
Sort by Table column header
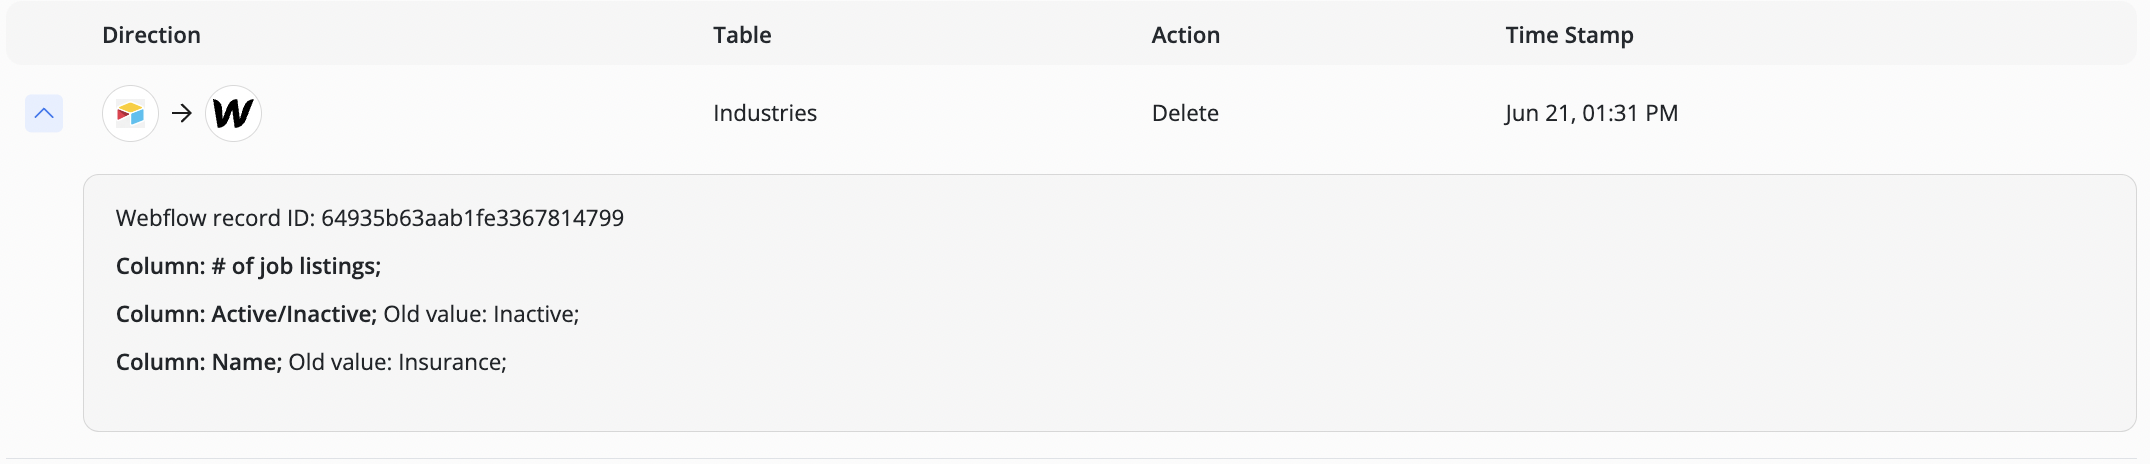[742, 35]
